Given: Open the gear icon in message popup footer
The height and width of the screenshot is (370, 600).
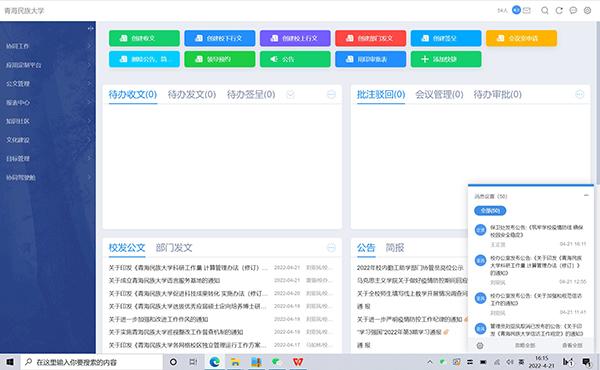Looking at the screenshot, I should pyautogui.click(x=480, y=346).
